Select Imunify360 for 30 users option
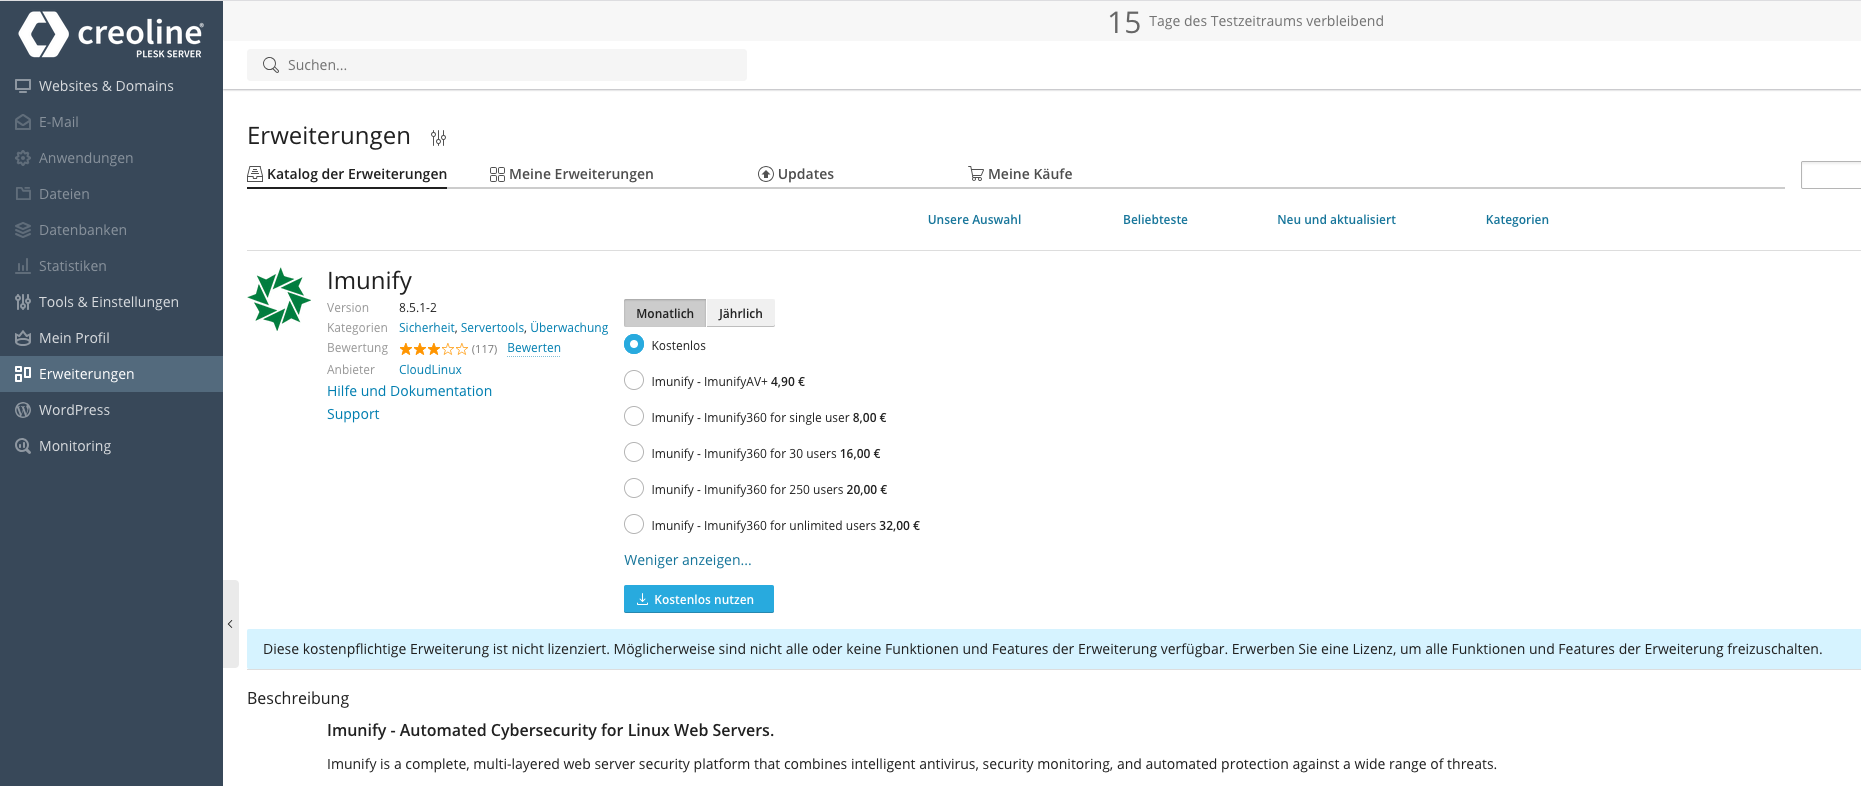1861x786 pixels. 634,452
